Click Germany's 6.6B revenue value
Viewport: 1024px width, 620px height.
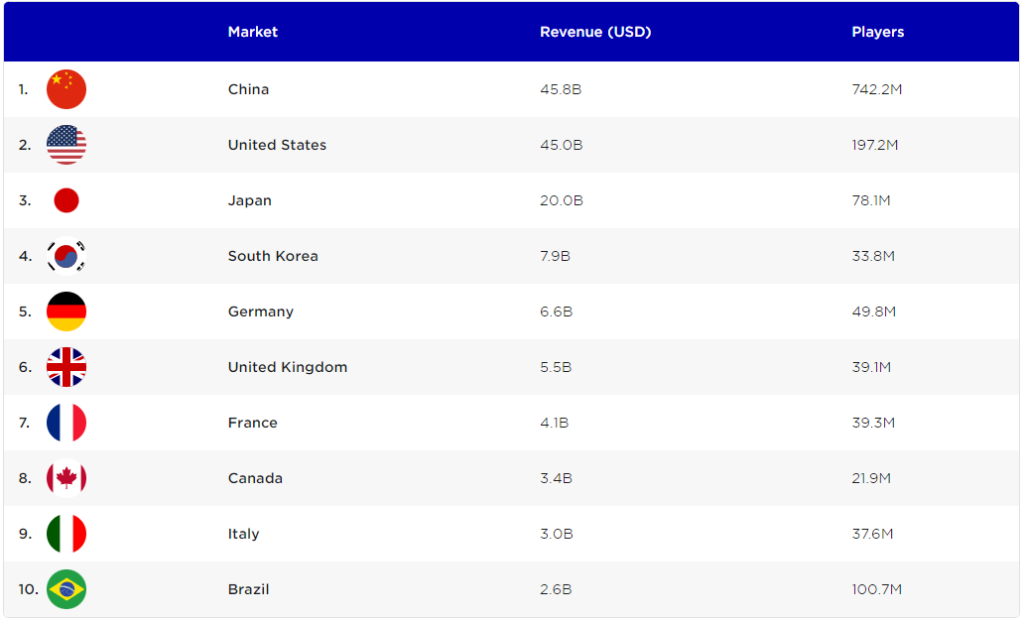(556, 312)
